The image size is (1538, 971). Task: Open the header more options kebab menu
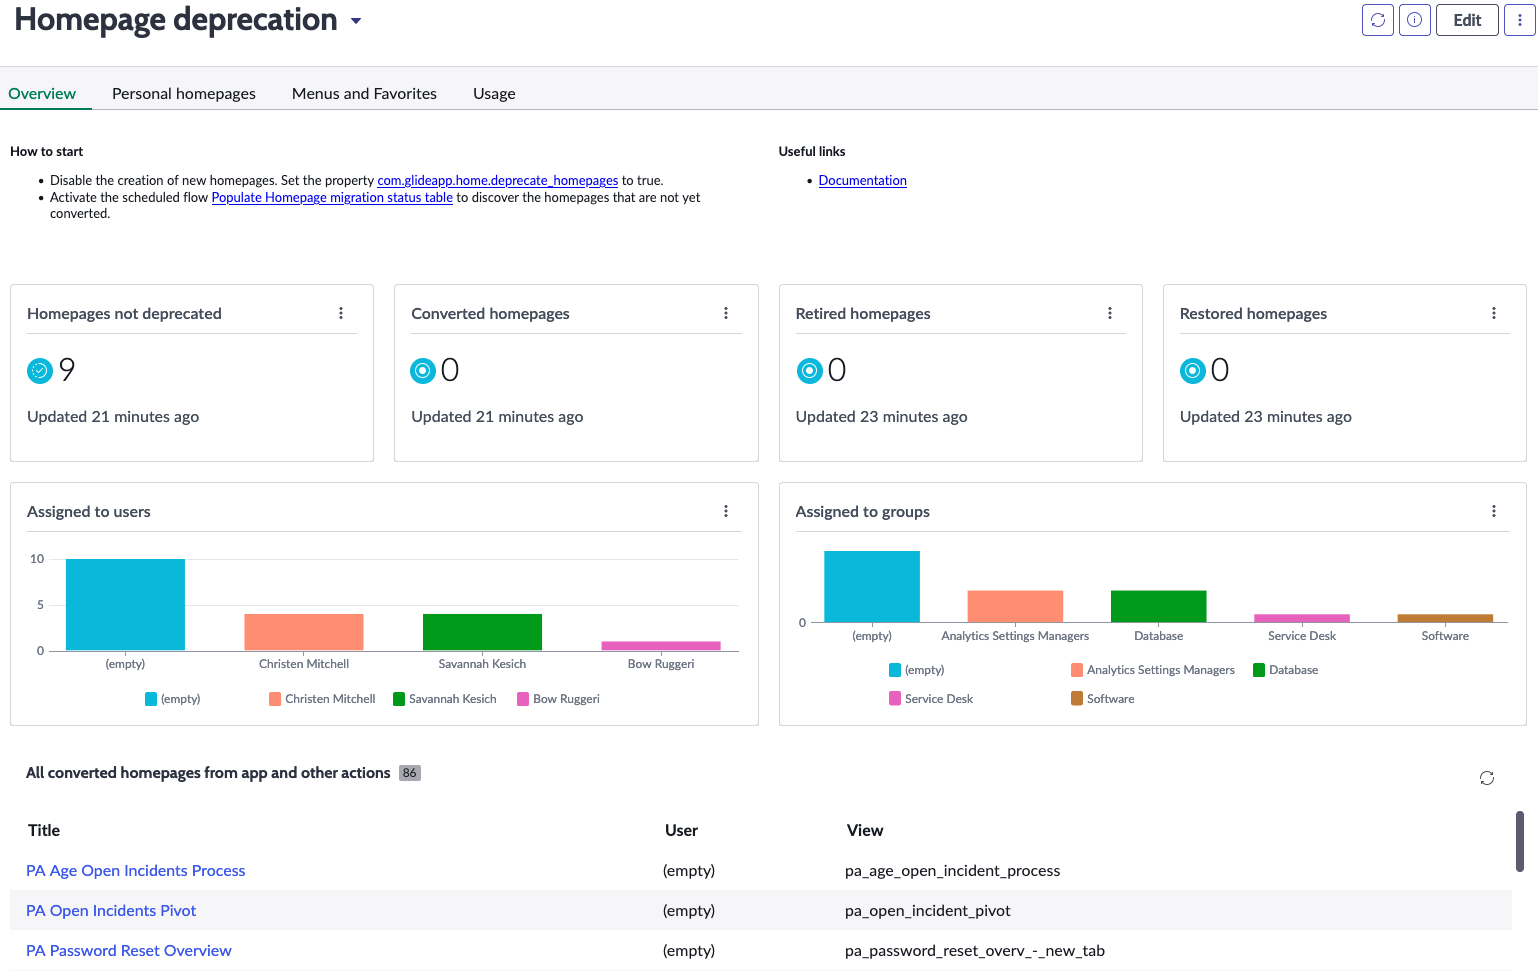click(1520, 20)
